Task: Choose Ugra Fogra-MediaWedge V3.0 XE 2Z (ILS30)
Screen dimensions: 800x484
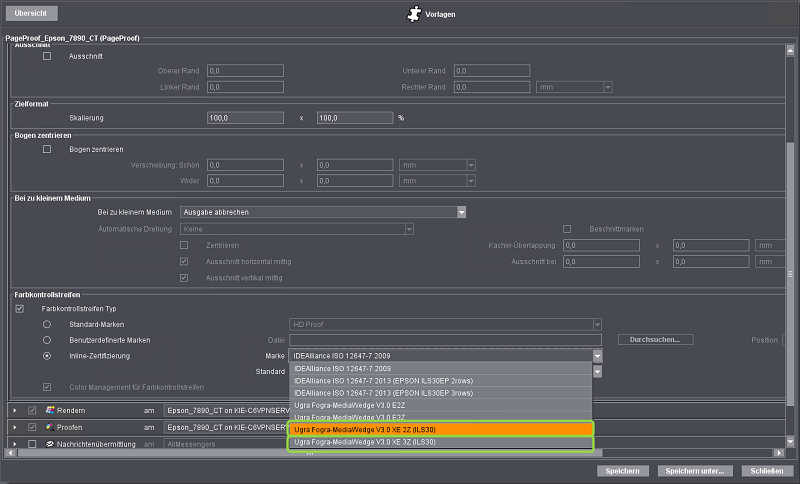Action: pos(441,429)
